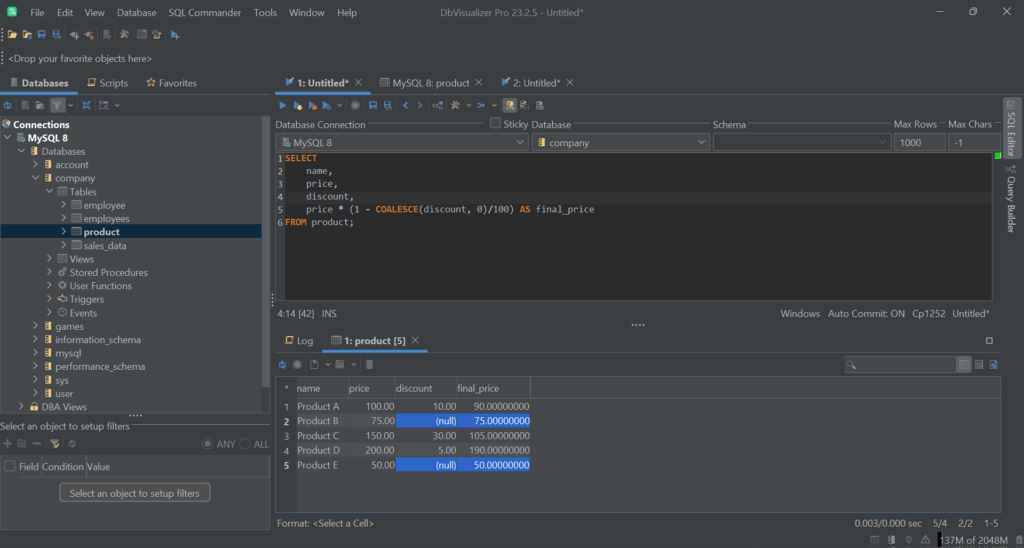Reload result grid with the refresh icon
The image size is (1024, 548).
click(282, 364)
